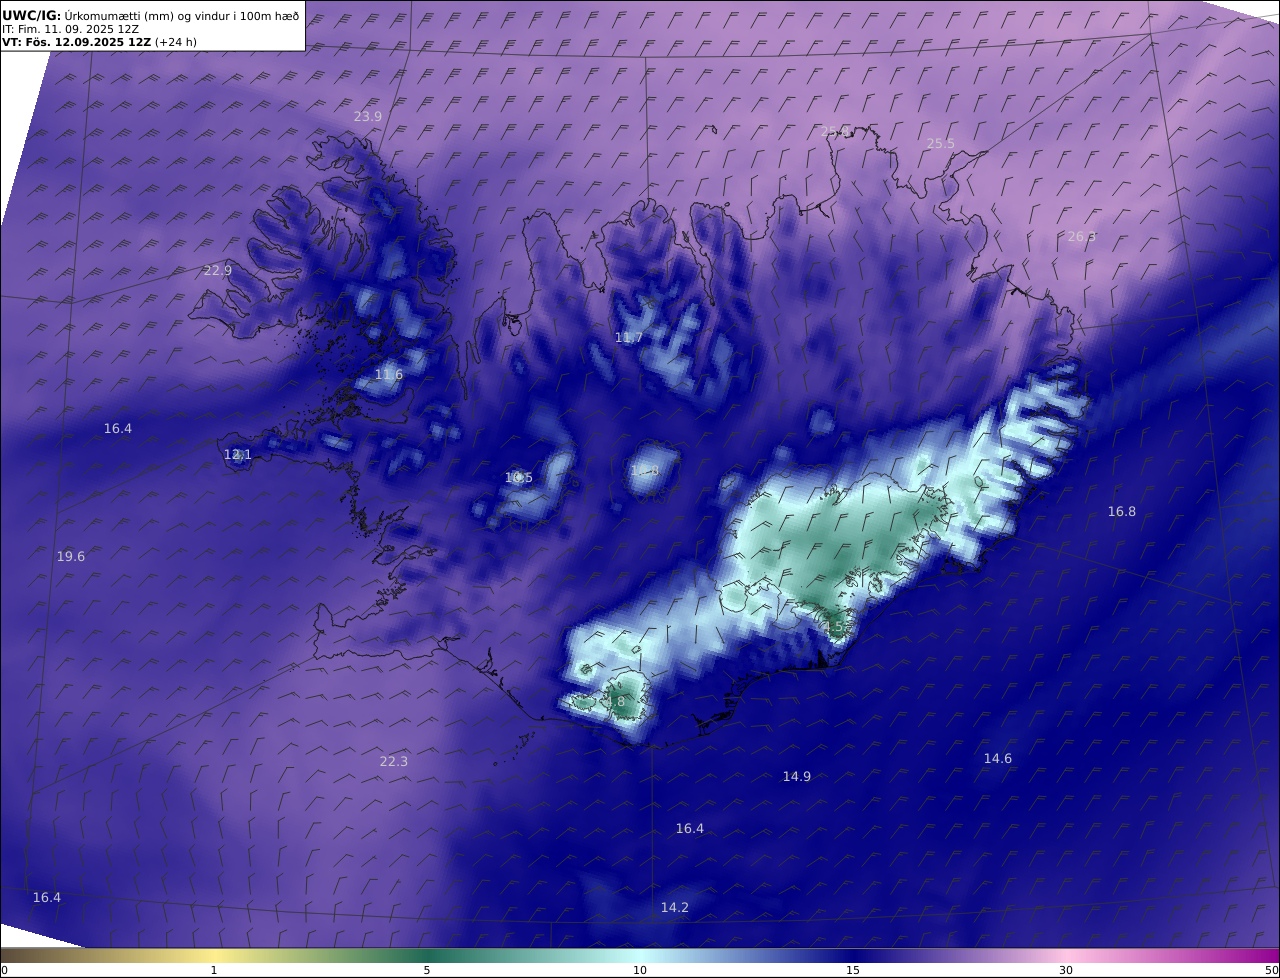Click the colorbar tick label 5
This screenshot has height=978, width=1280.
(x=427, y=970)
